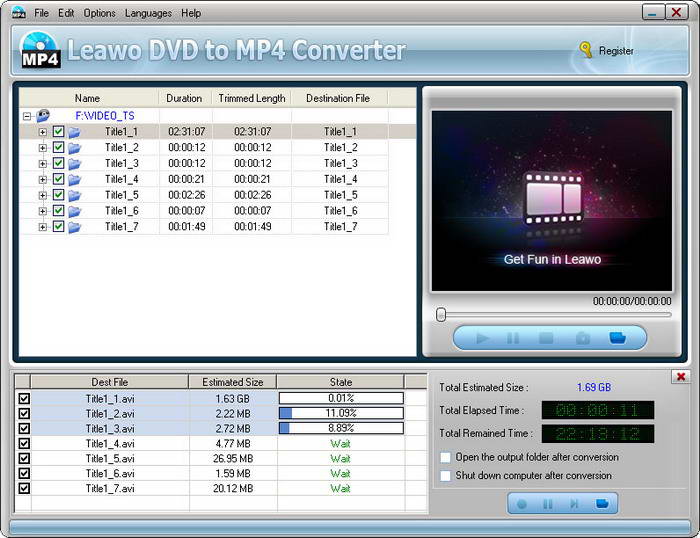Toggle checkbox for Title1_5.avi

coord(24,458)
